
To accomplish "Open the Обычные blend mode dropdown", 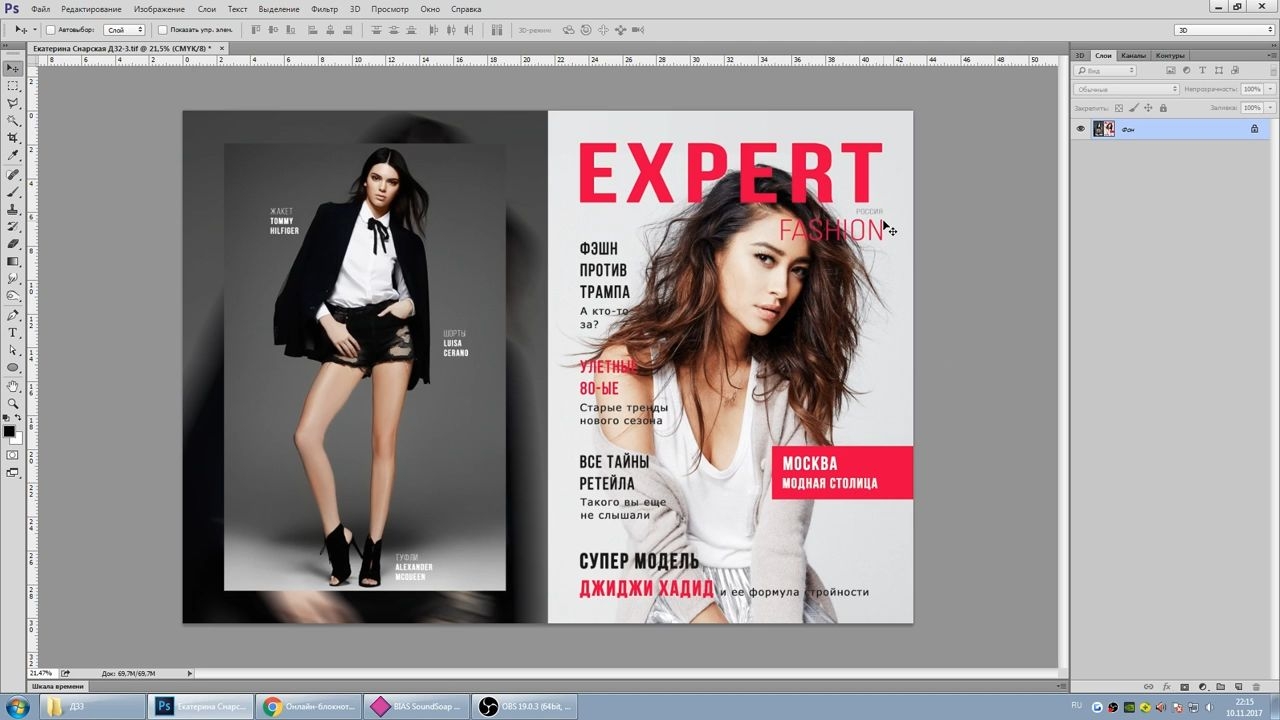I will point(1127,89).
